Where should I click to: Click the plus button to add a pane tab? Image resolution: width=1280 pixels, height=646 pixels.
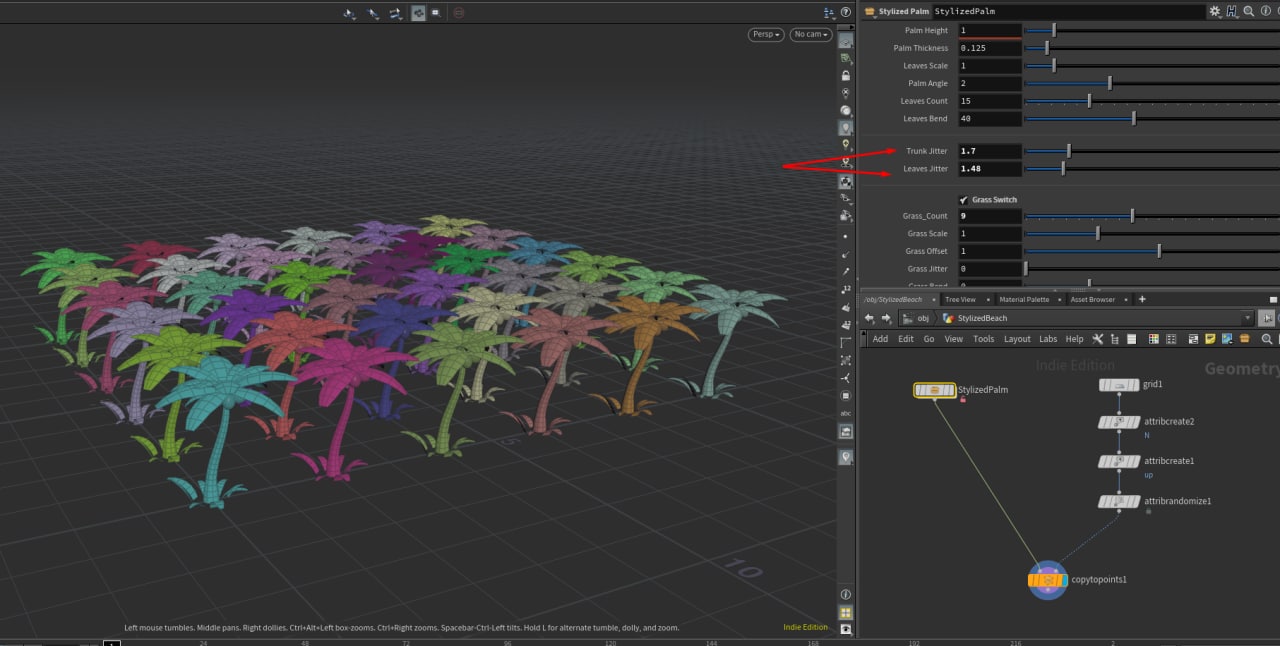[1142, 299]
